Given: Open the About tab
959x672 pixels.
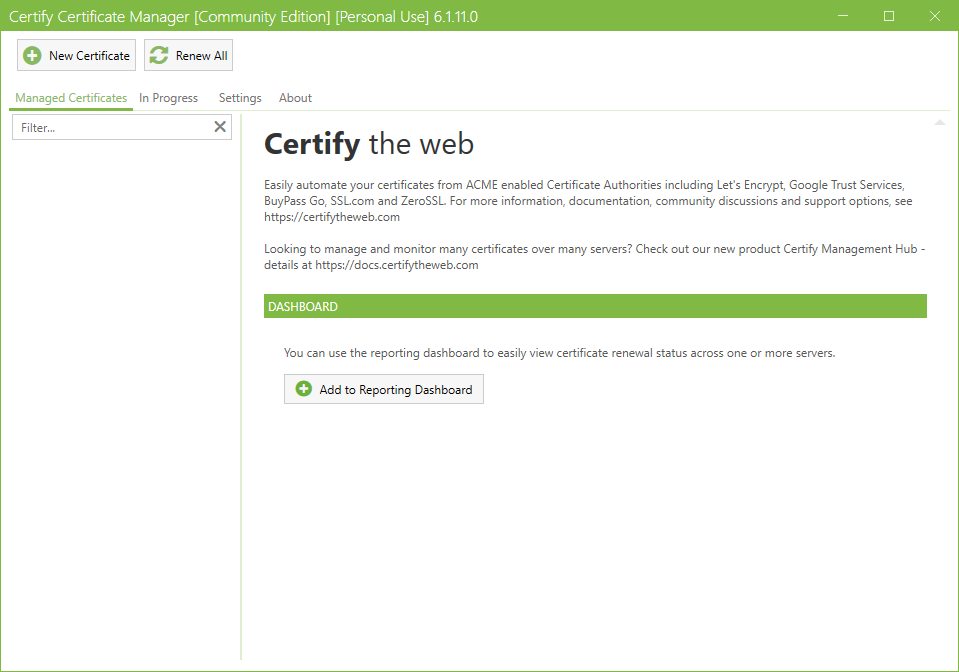Looking at the screenshot, I should pyautogui.click(x=295, y=98).
